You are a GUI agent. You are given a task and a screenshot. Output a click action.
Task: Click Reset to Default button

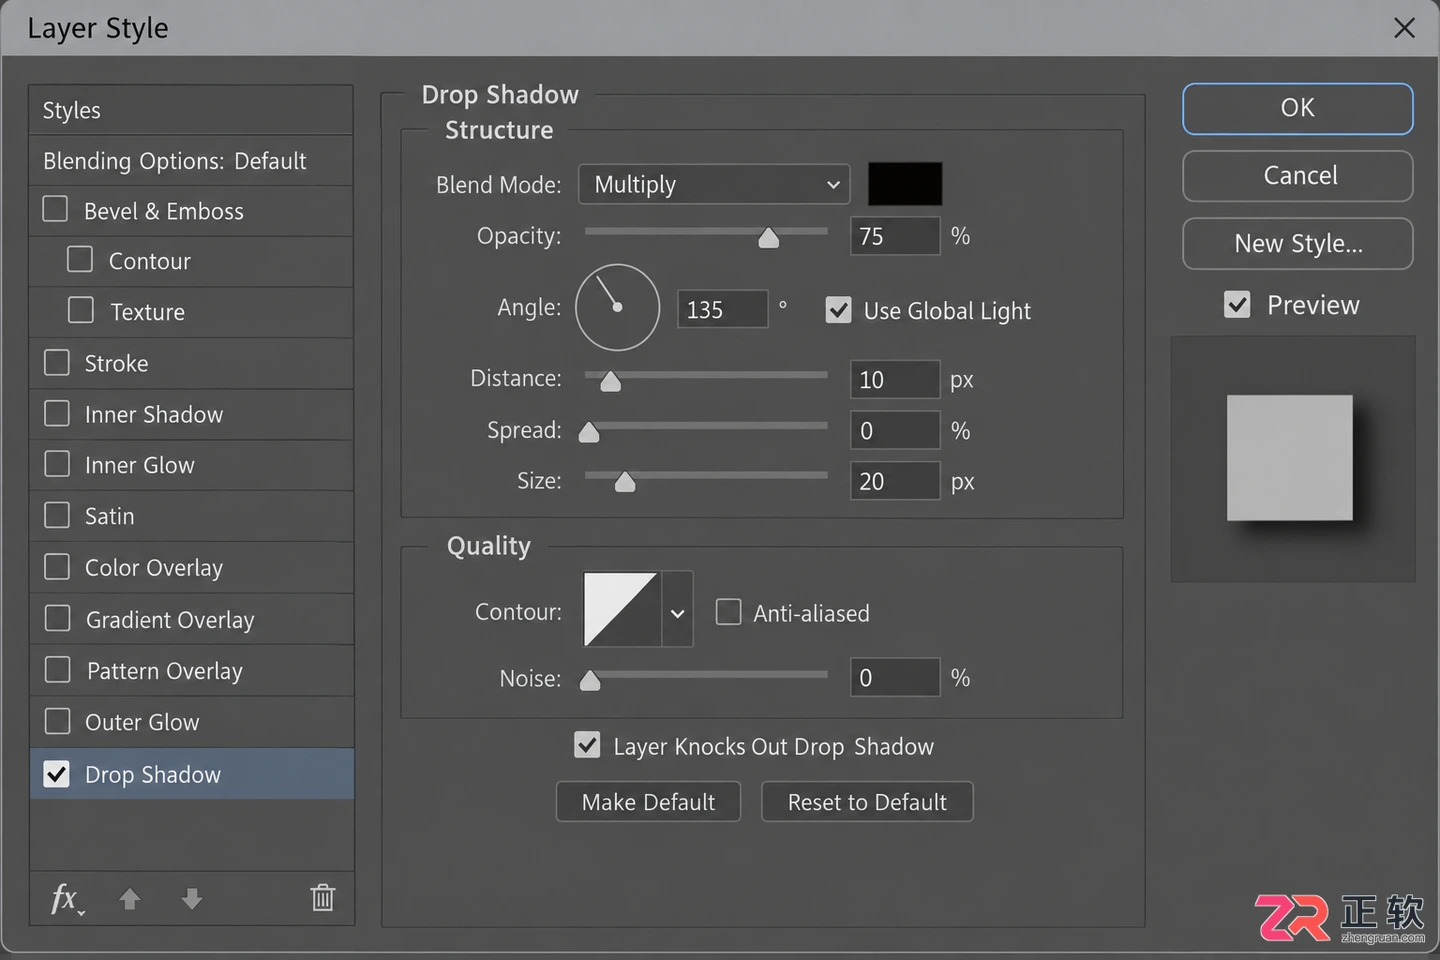[x=867, y=802]
